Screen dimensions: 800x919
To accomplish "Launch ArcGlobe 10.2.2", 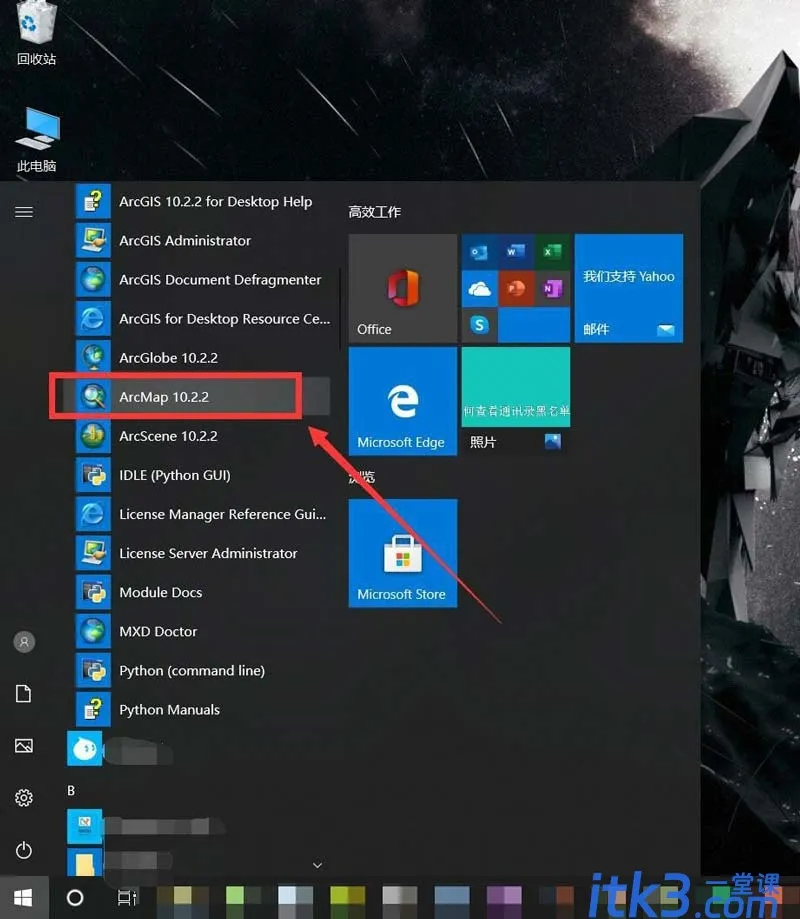I will pyautogui.click(x=202, y=358).
